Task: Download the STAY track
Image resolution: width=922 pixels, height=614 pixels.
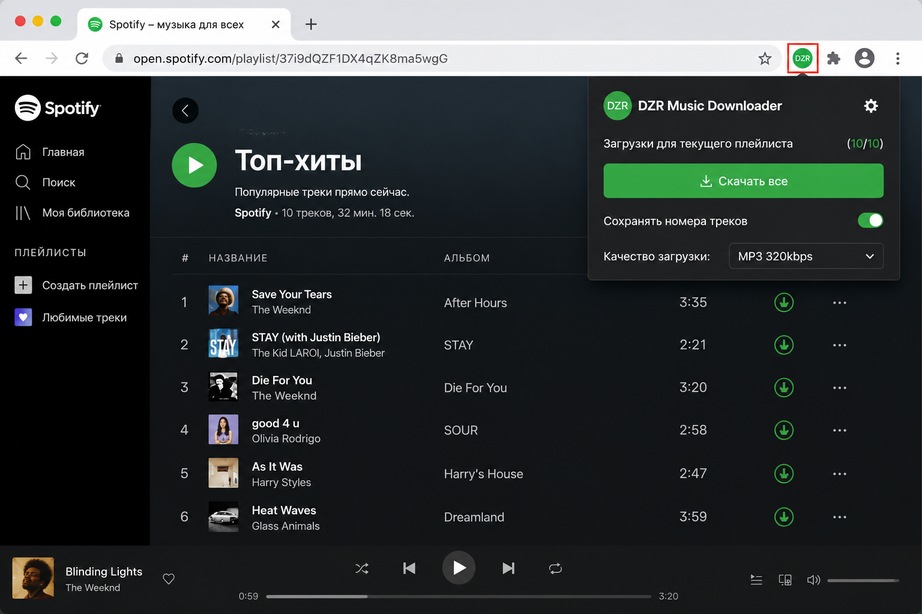Action: [x=784, y=345]
